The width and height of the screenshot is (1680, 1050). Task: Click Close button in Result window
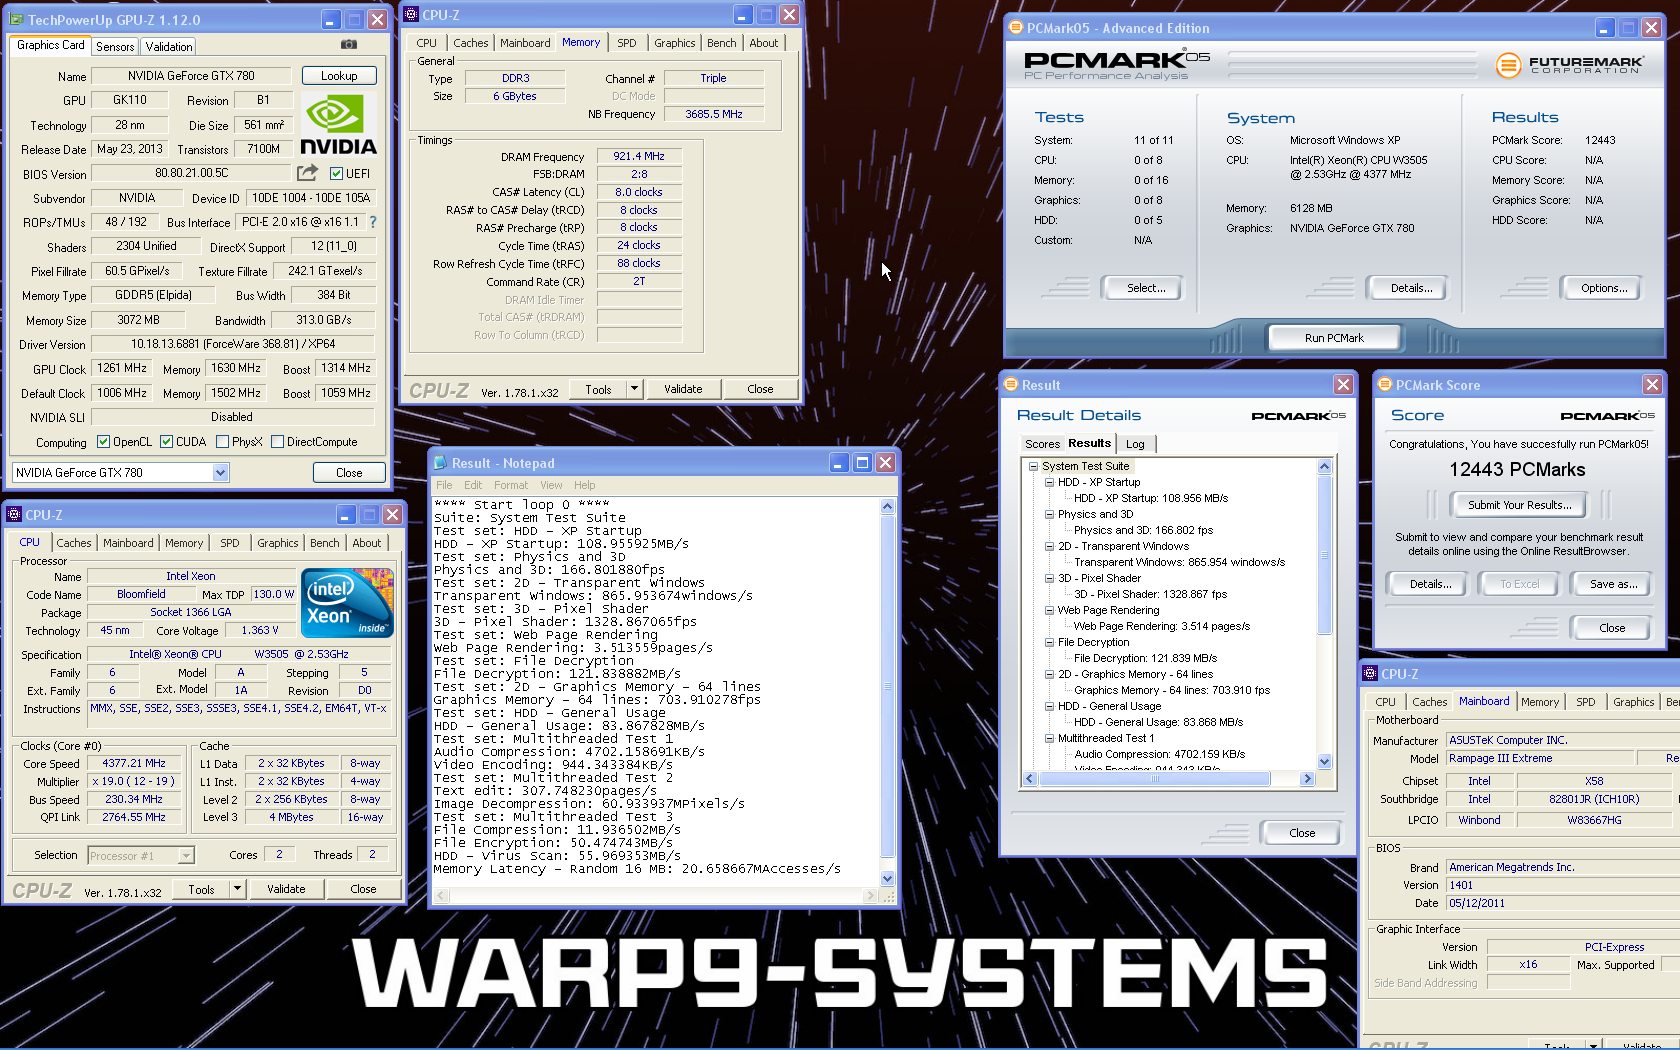point(1302,833)
